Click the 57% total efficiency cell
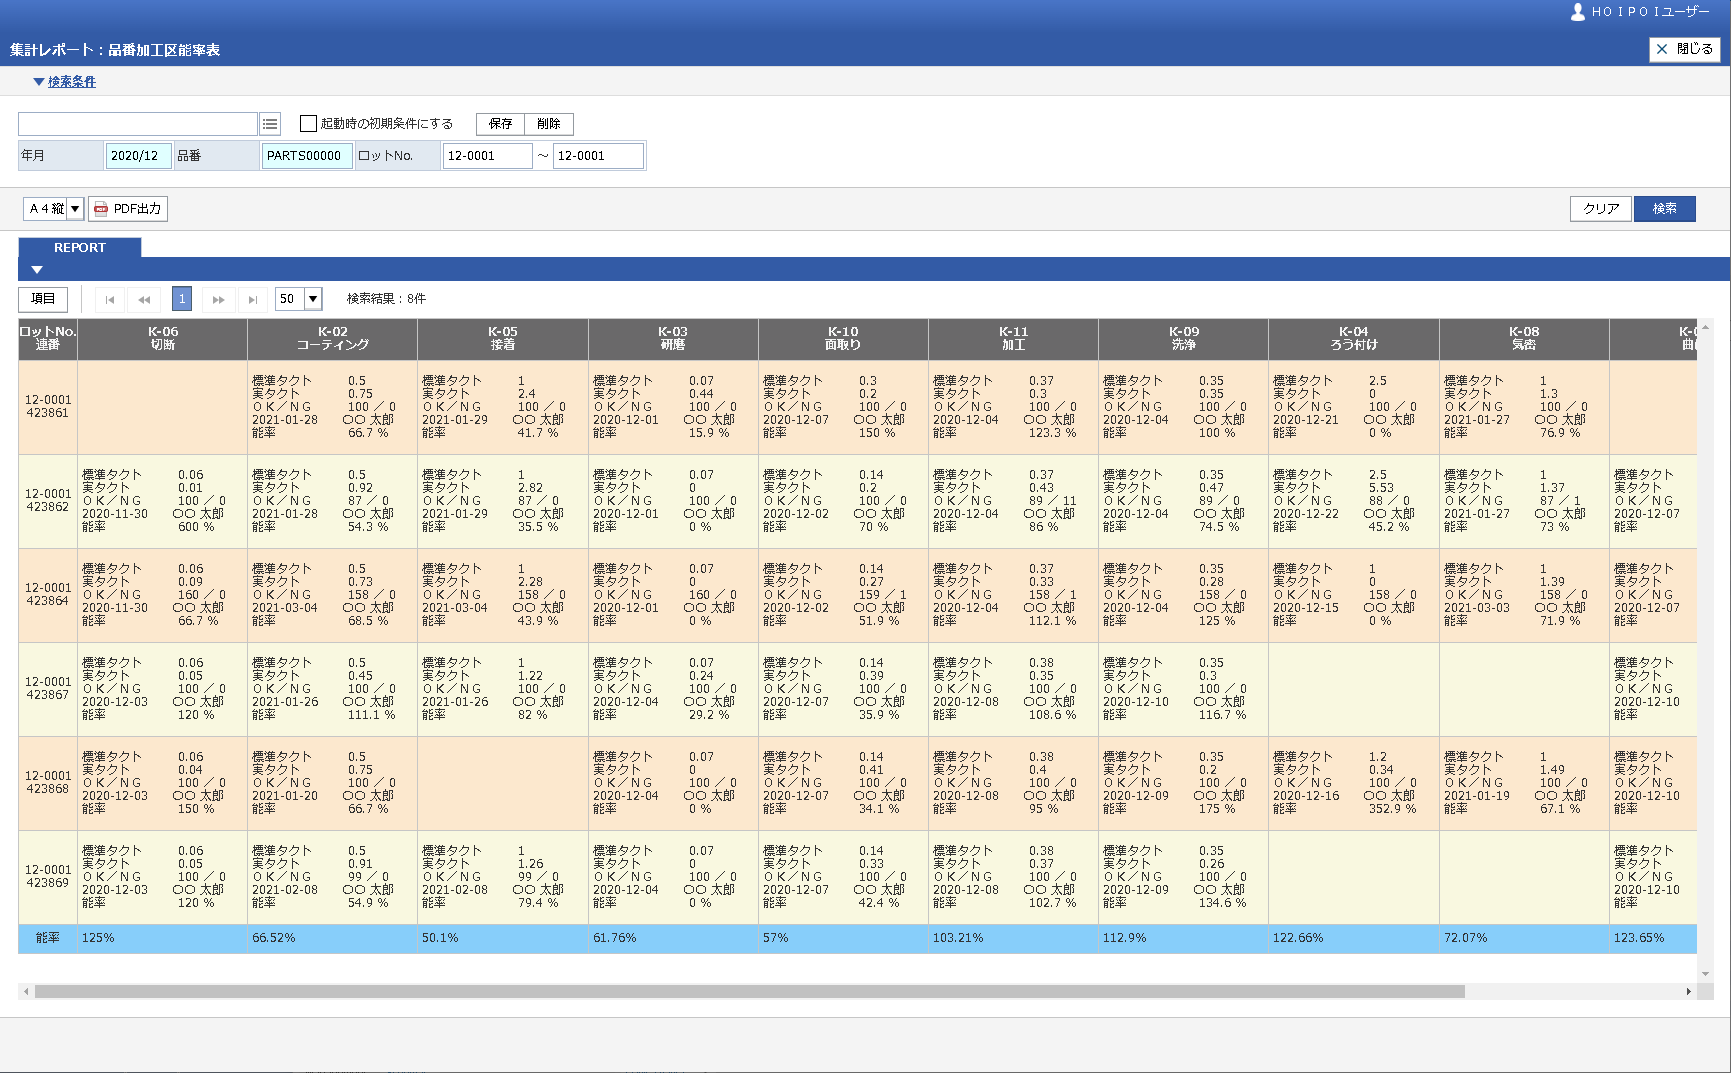This screenshot has width=1731, height=1073. coord(843,939)
